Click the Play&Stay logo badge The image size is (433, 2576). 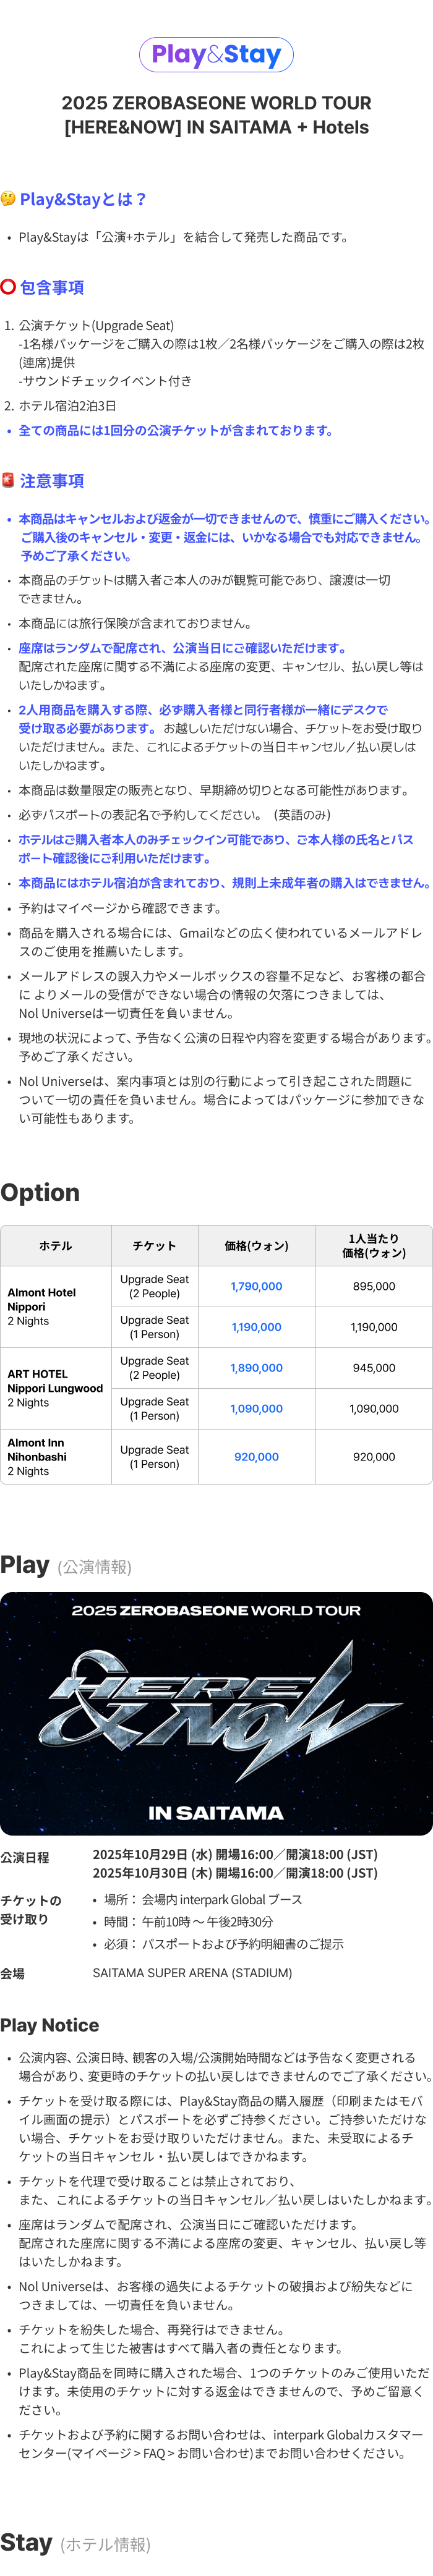pyautogui.click(x=216, y=55)
